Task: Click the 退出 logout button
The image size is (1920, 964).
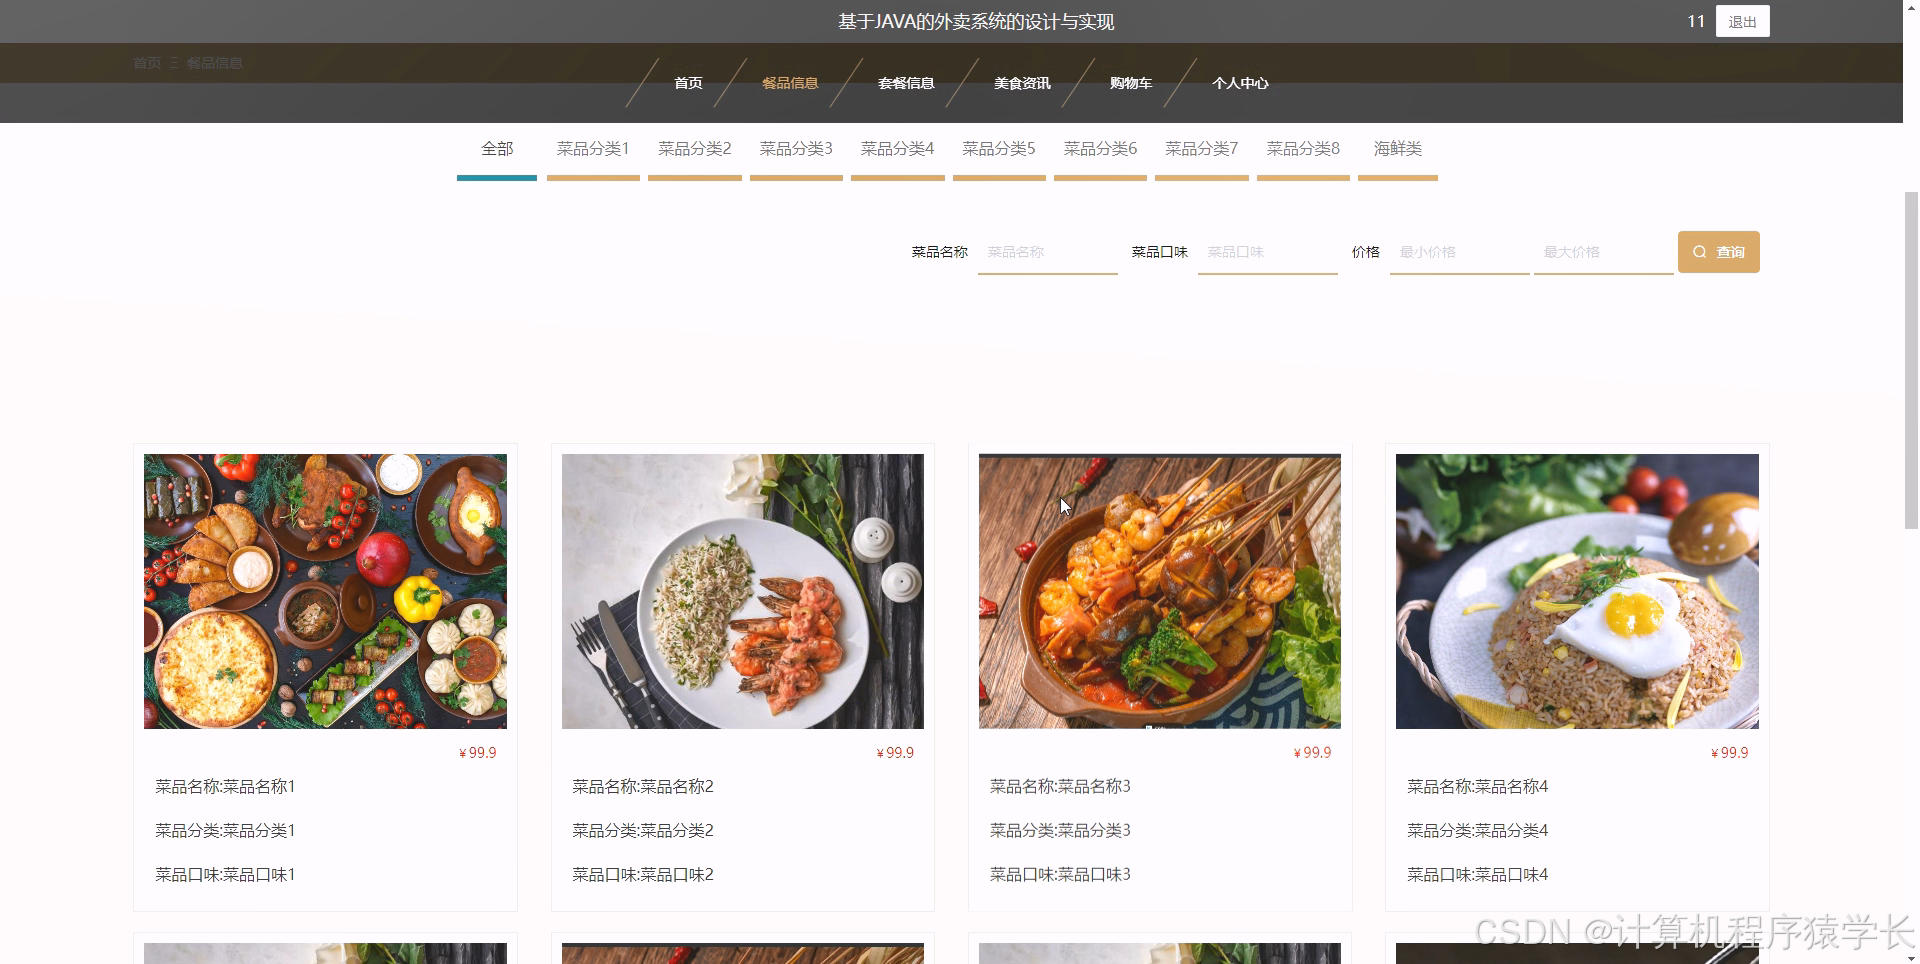Action: [x=1742, y=21]
